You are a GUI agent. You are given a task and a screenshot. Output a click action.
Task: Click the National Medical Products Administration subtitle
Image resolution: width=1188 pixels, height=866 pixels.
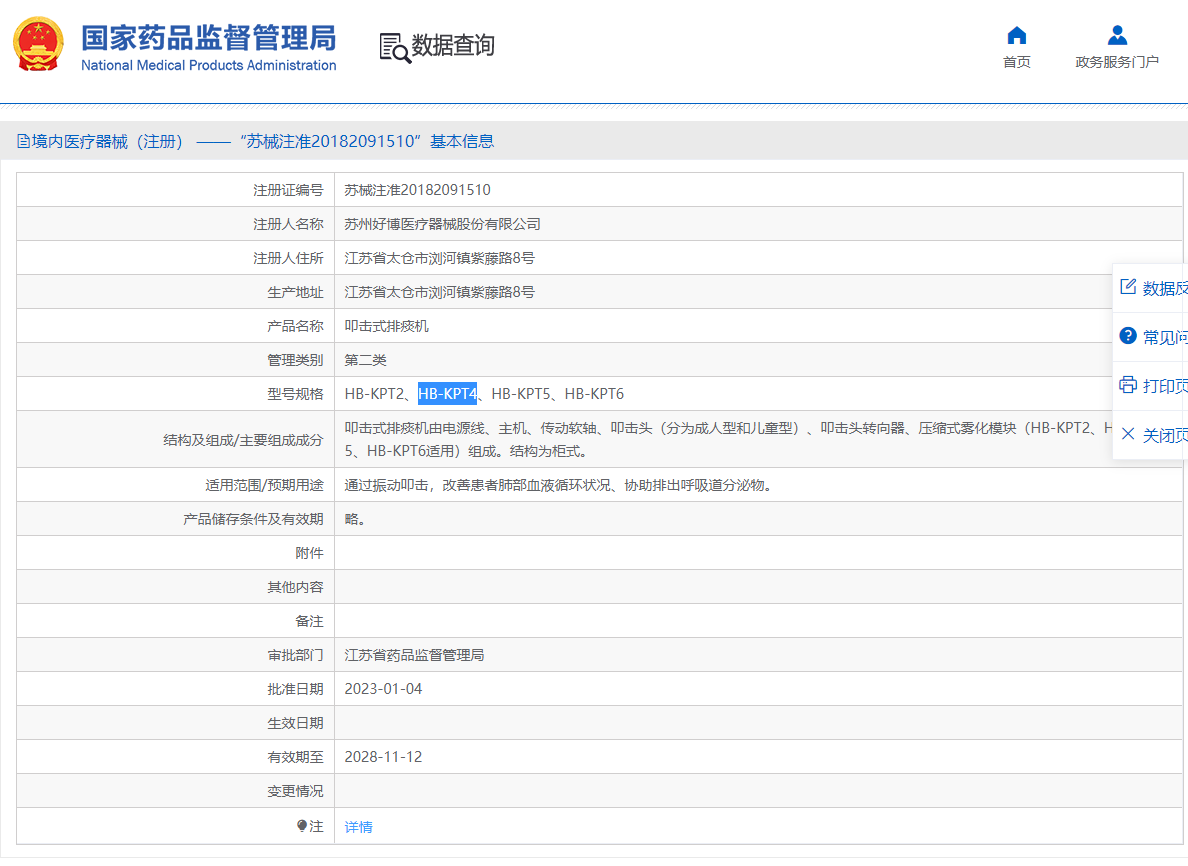208,65
